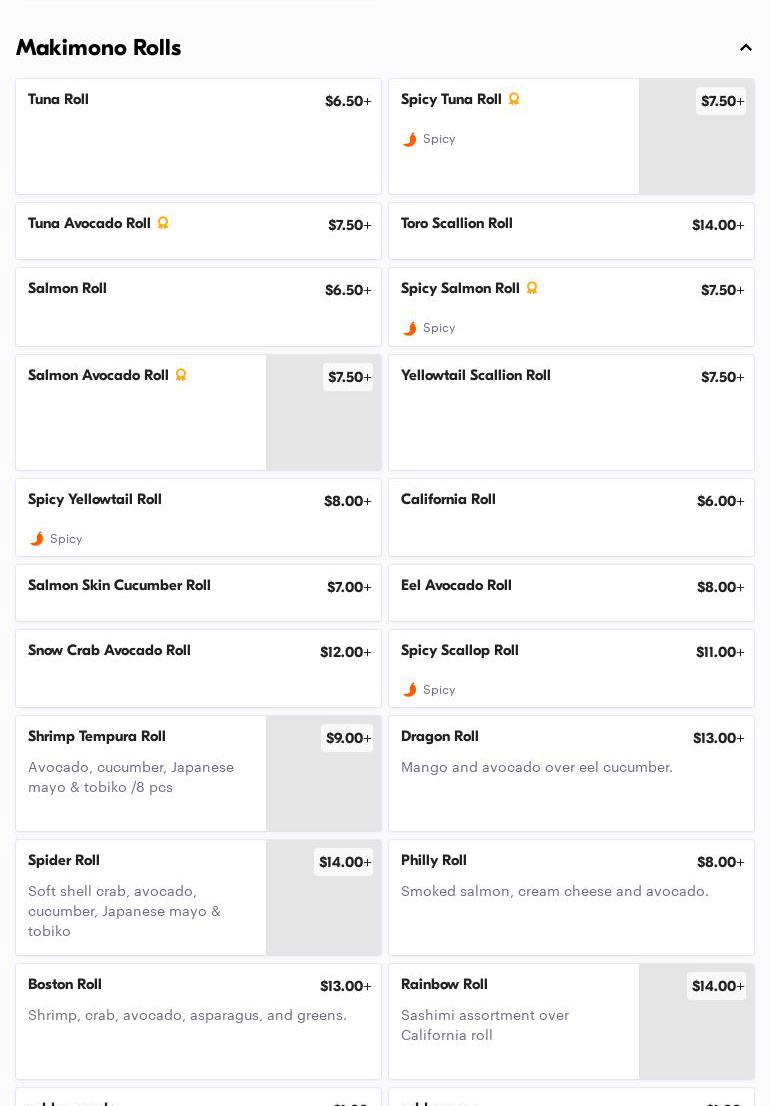Click the chili pepper icon under Spicy Scallop Roll

tap(410, 690)
